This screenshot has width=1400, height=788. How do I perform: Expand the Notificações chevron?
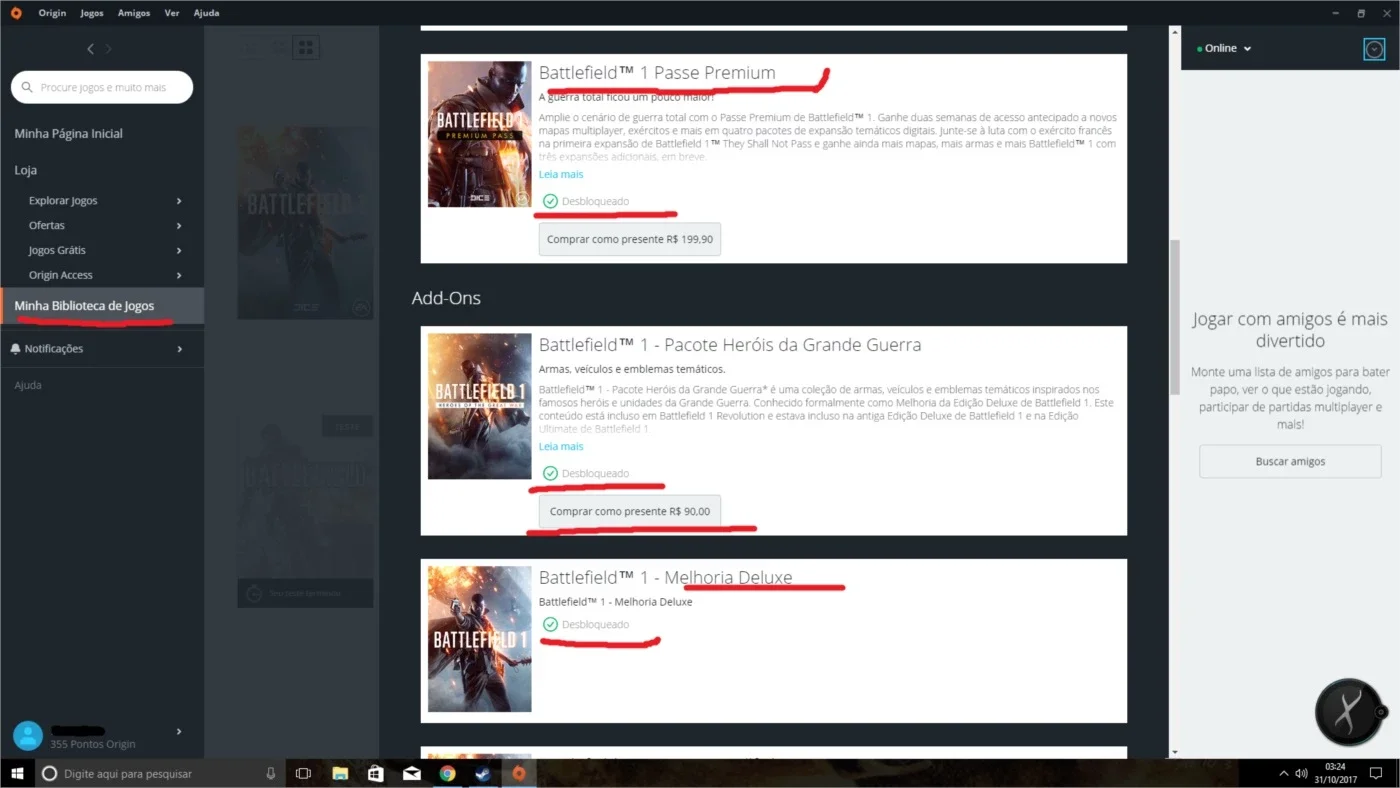tap(179, 349)
